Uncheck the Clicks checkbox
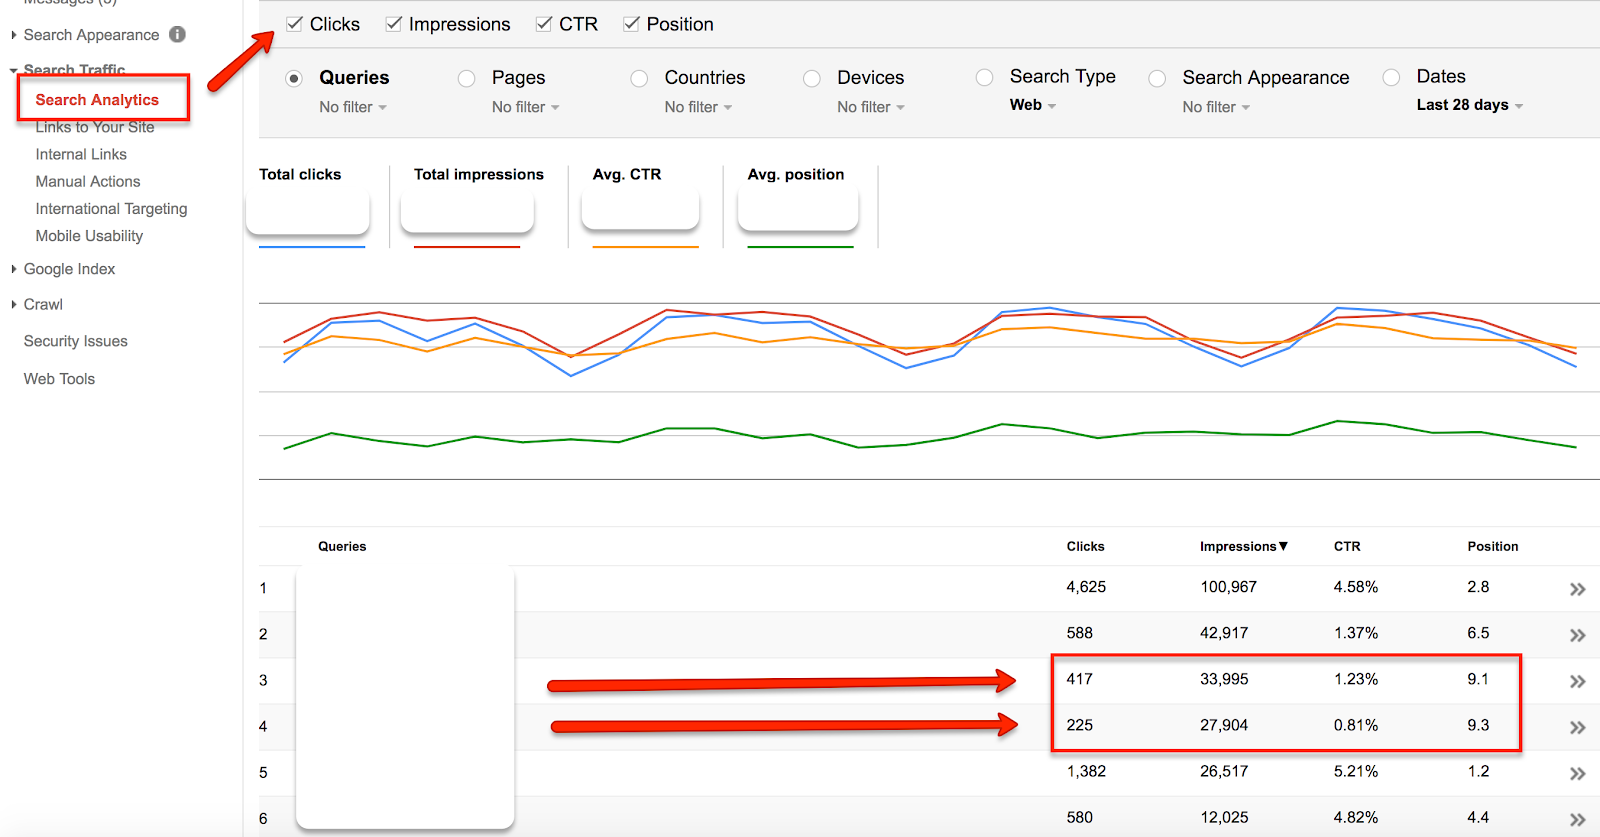This screenshot has height=837, width=1600. (x=294, y=24)
